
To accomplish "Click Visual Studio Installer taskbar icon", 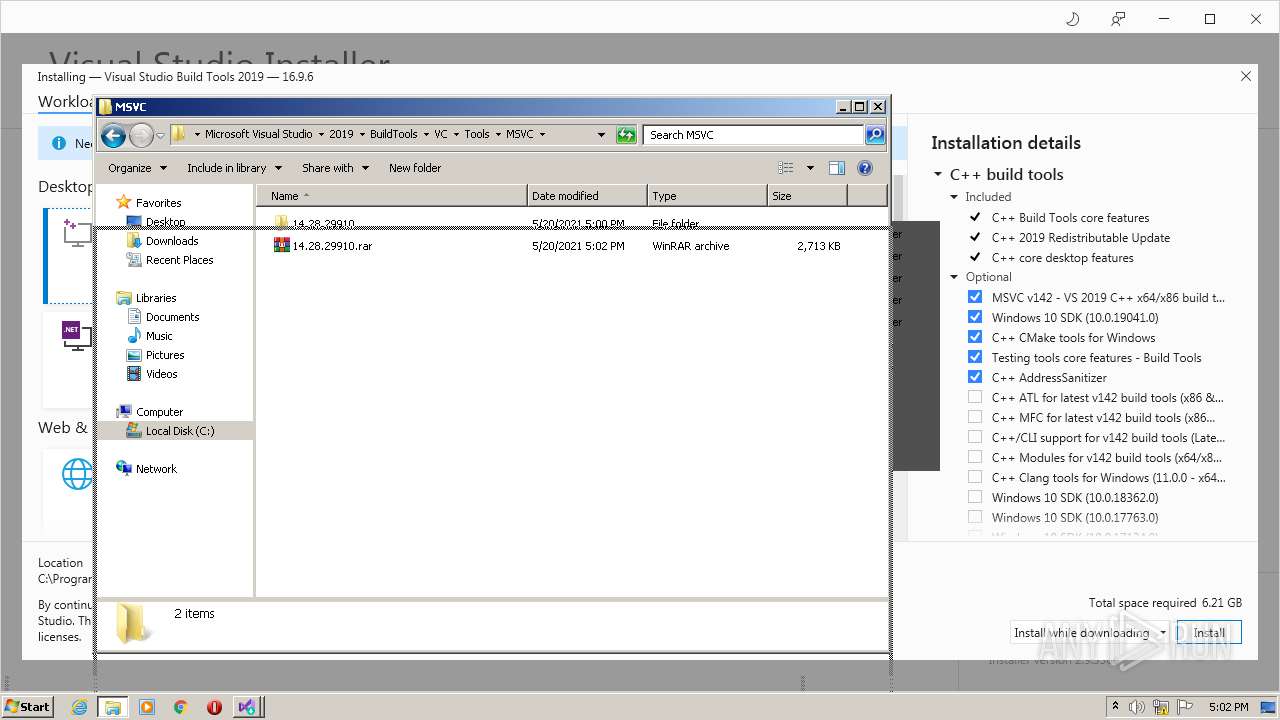I will pyautogui.click(x=247, y=707).
